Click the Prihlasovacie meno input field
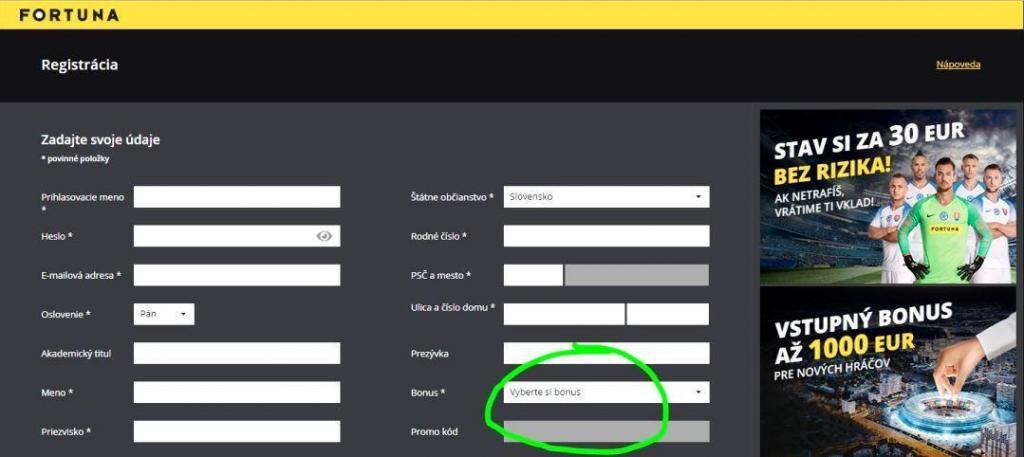Image resolution: width=1024 pixels, height=457 pixels. pyautogui.click(x=237, y=197)
